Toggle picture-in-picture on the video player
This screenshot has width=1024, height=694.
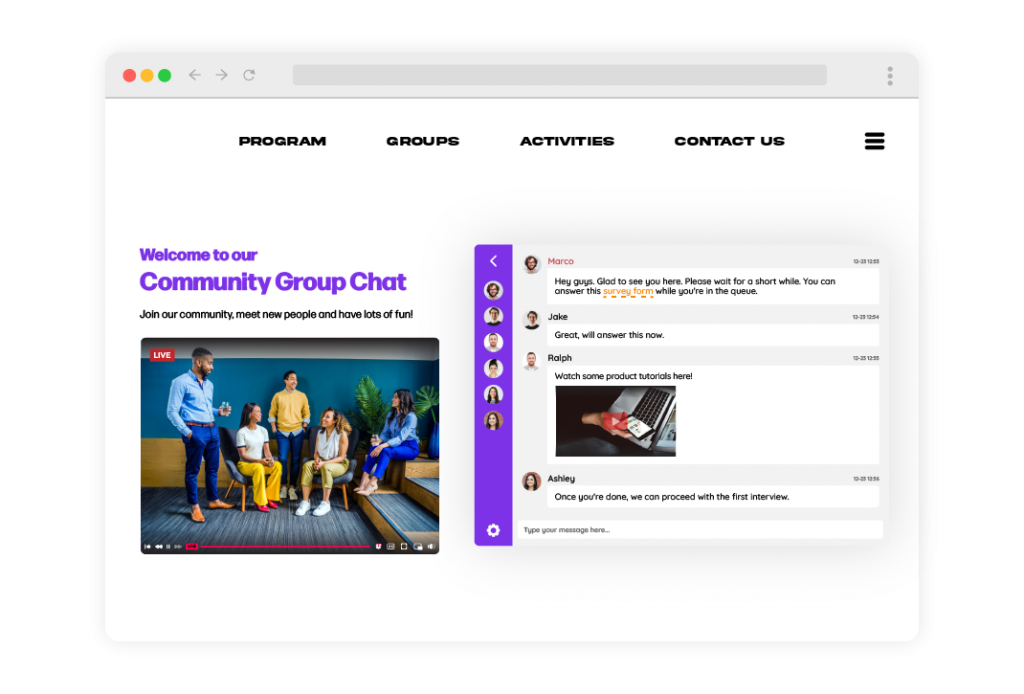click(x=417, y=547)
